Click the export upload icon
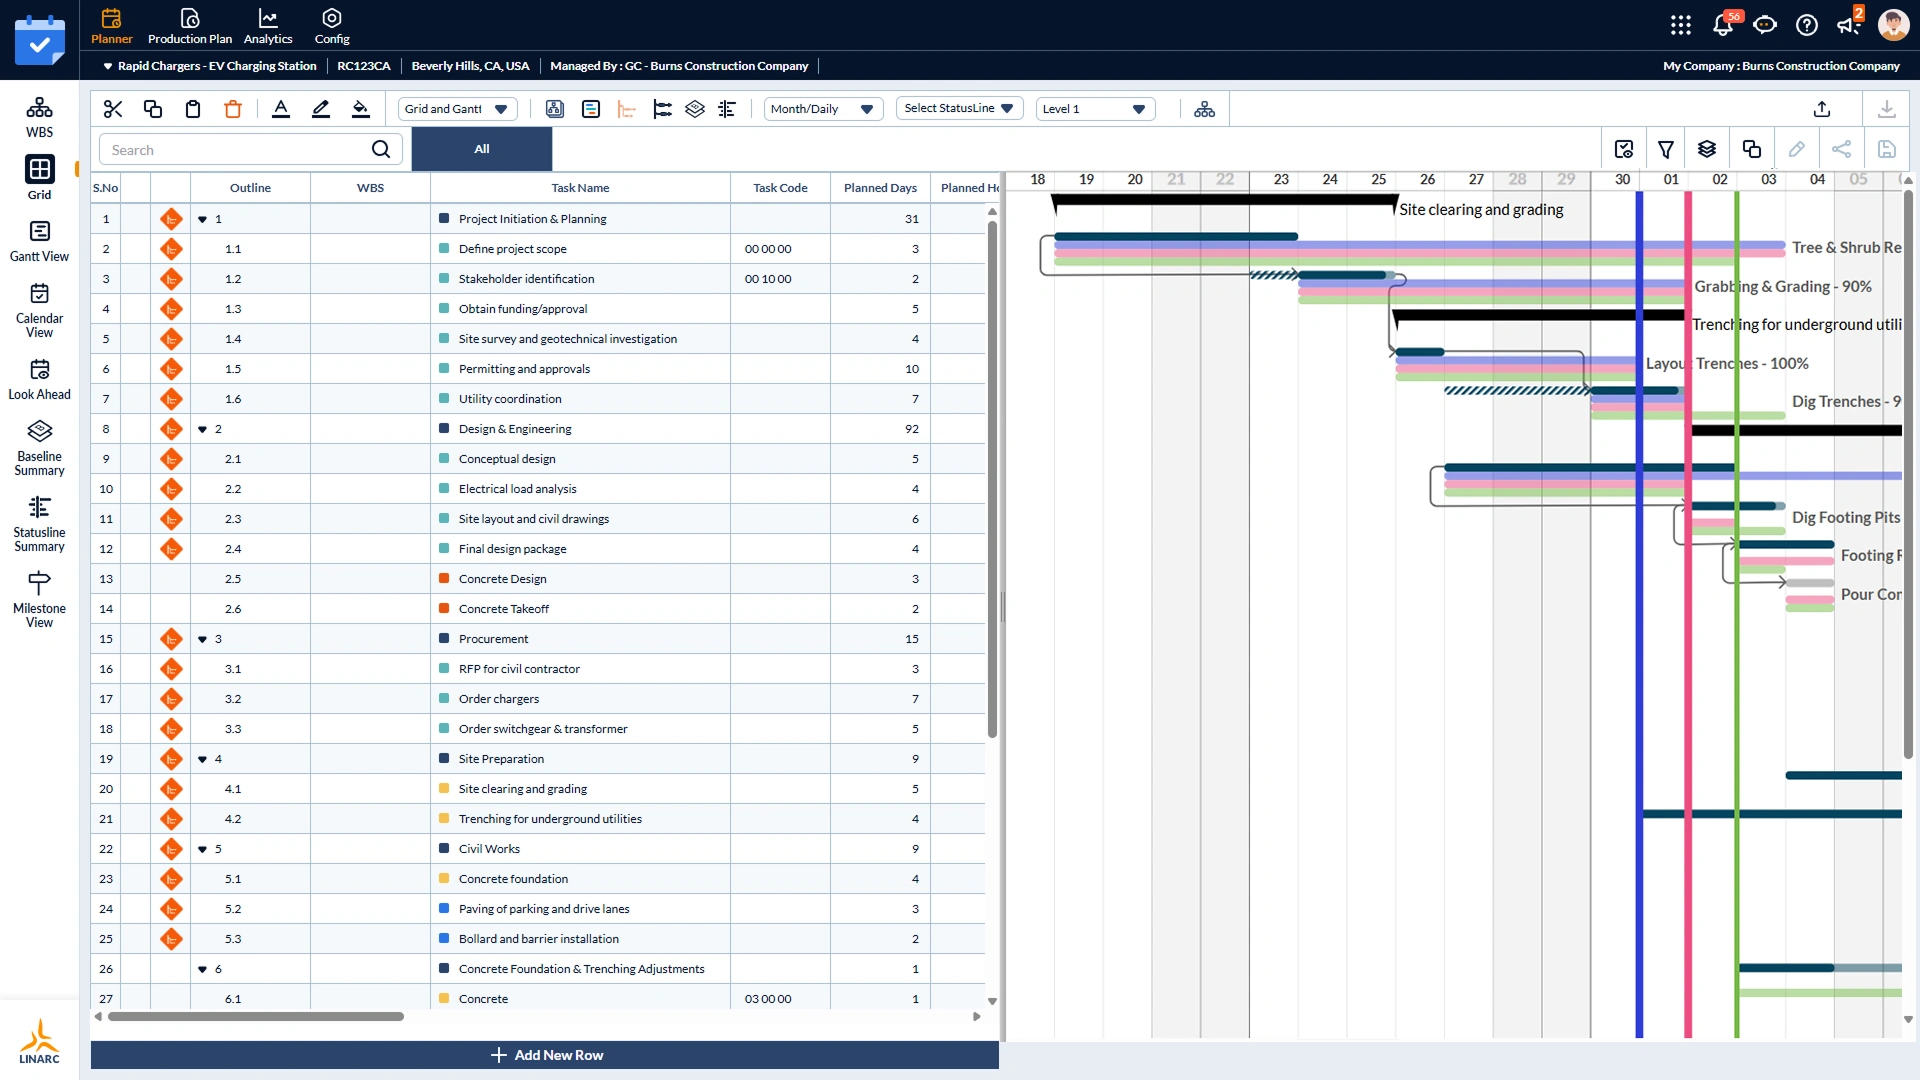The width and height of the screenshot is (1920, 1080). click(1822, 109)
